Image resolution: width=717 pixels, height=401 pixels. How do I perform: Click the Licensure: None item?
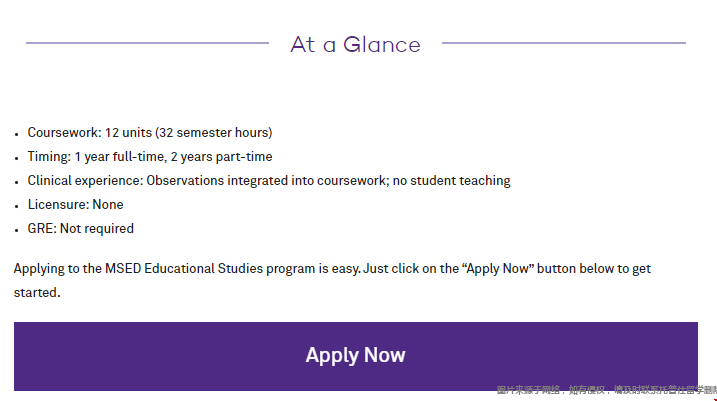[75, 204]
